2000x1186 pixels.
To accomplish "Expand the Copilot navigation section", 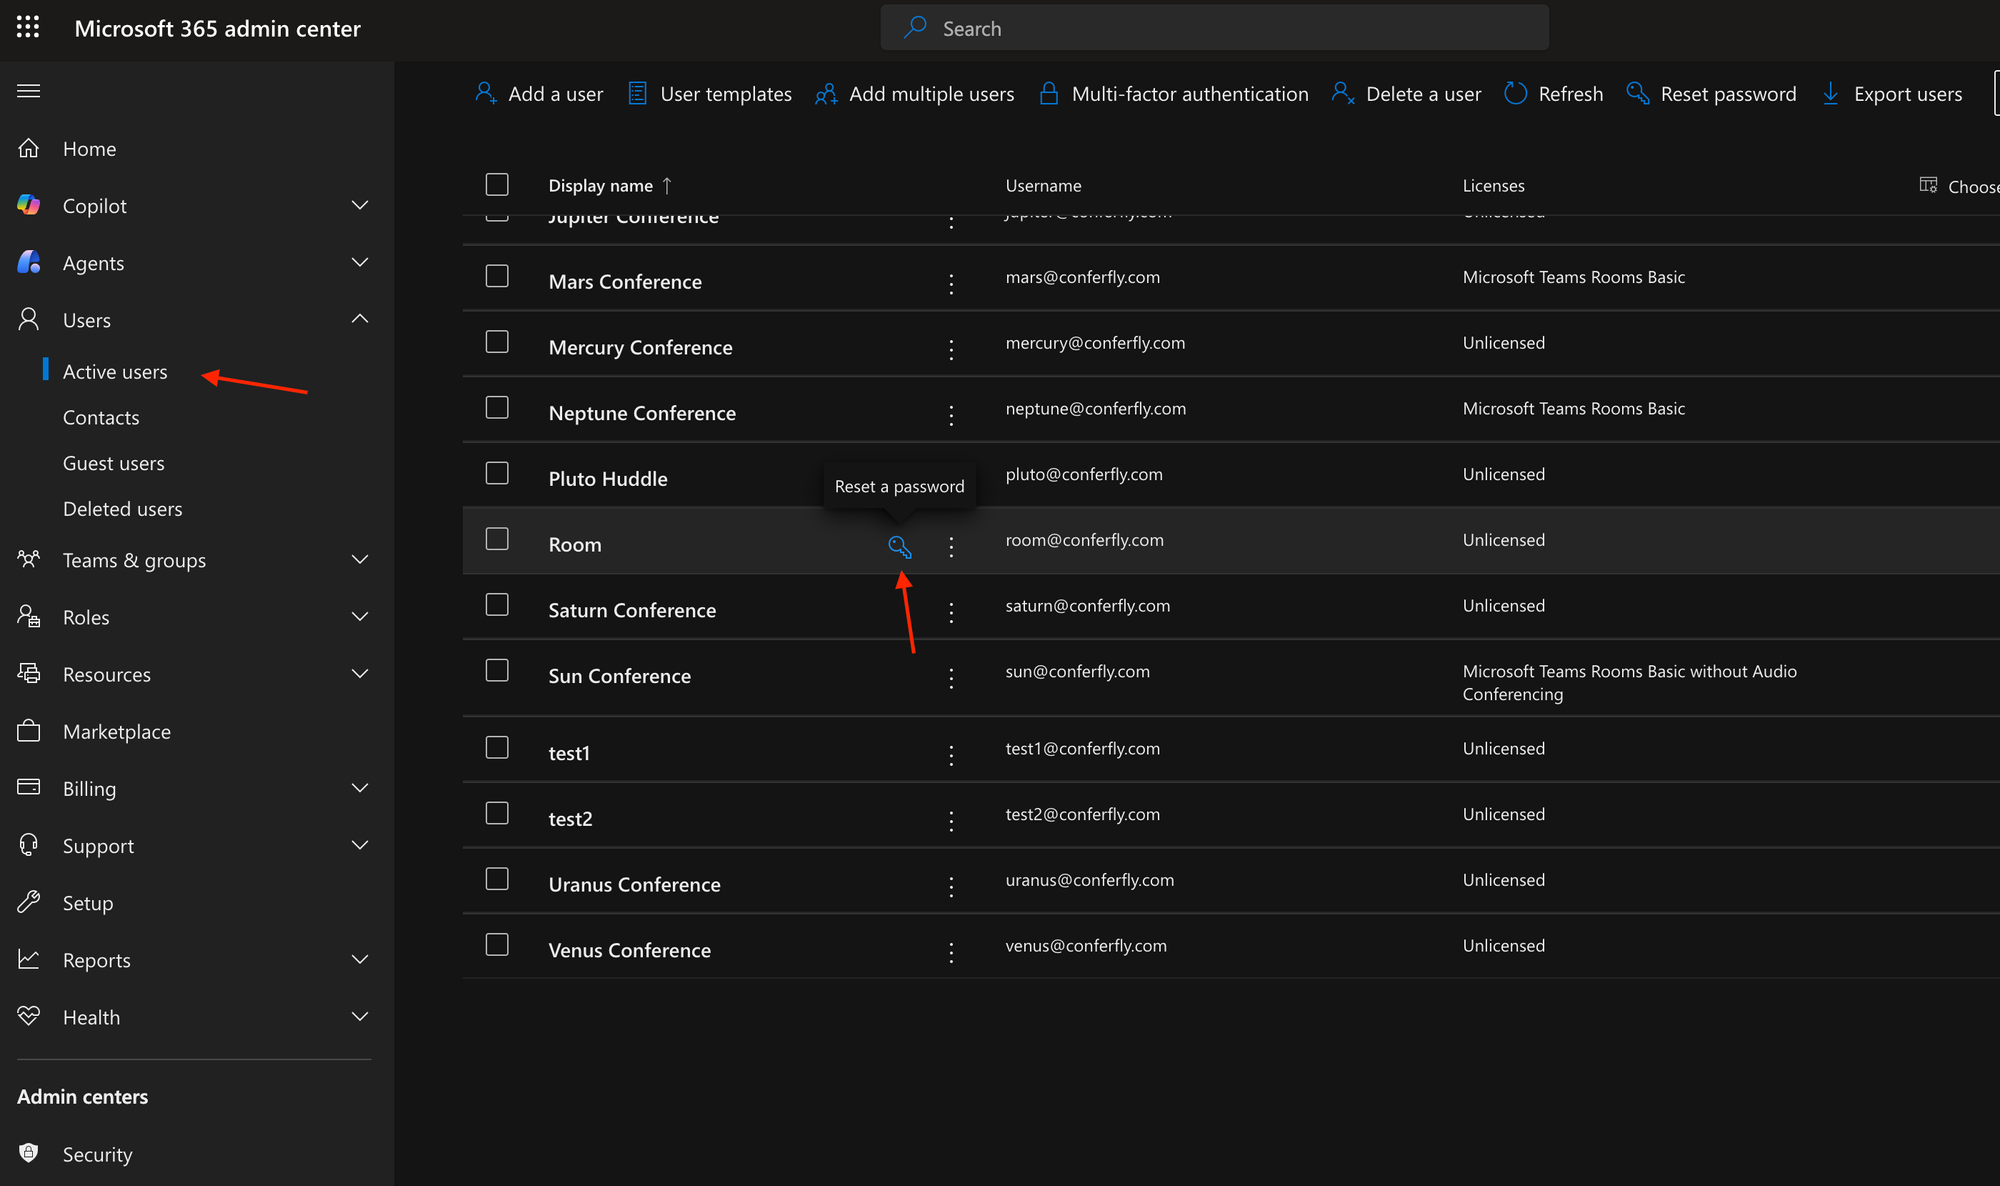I will click(360, 205).
